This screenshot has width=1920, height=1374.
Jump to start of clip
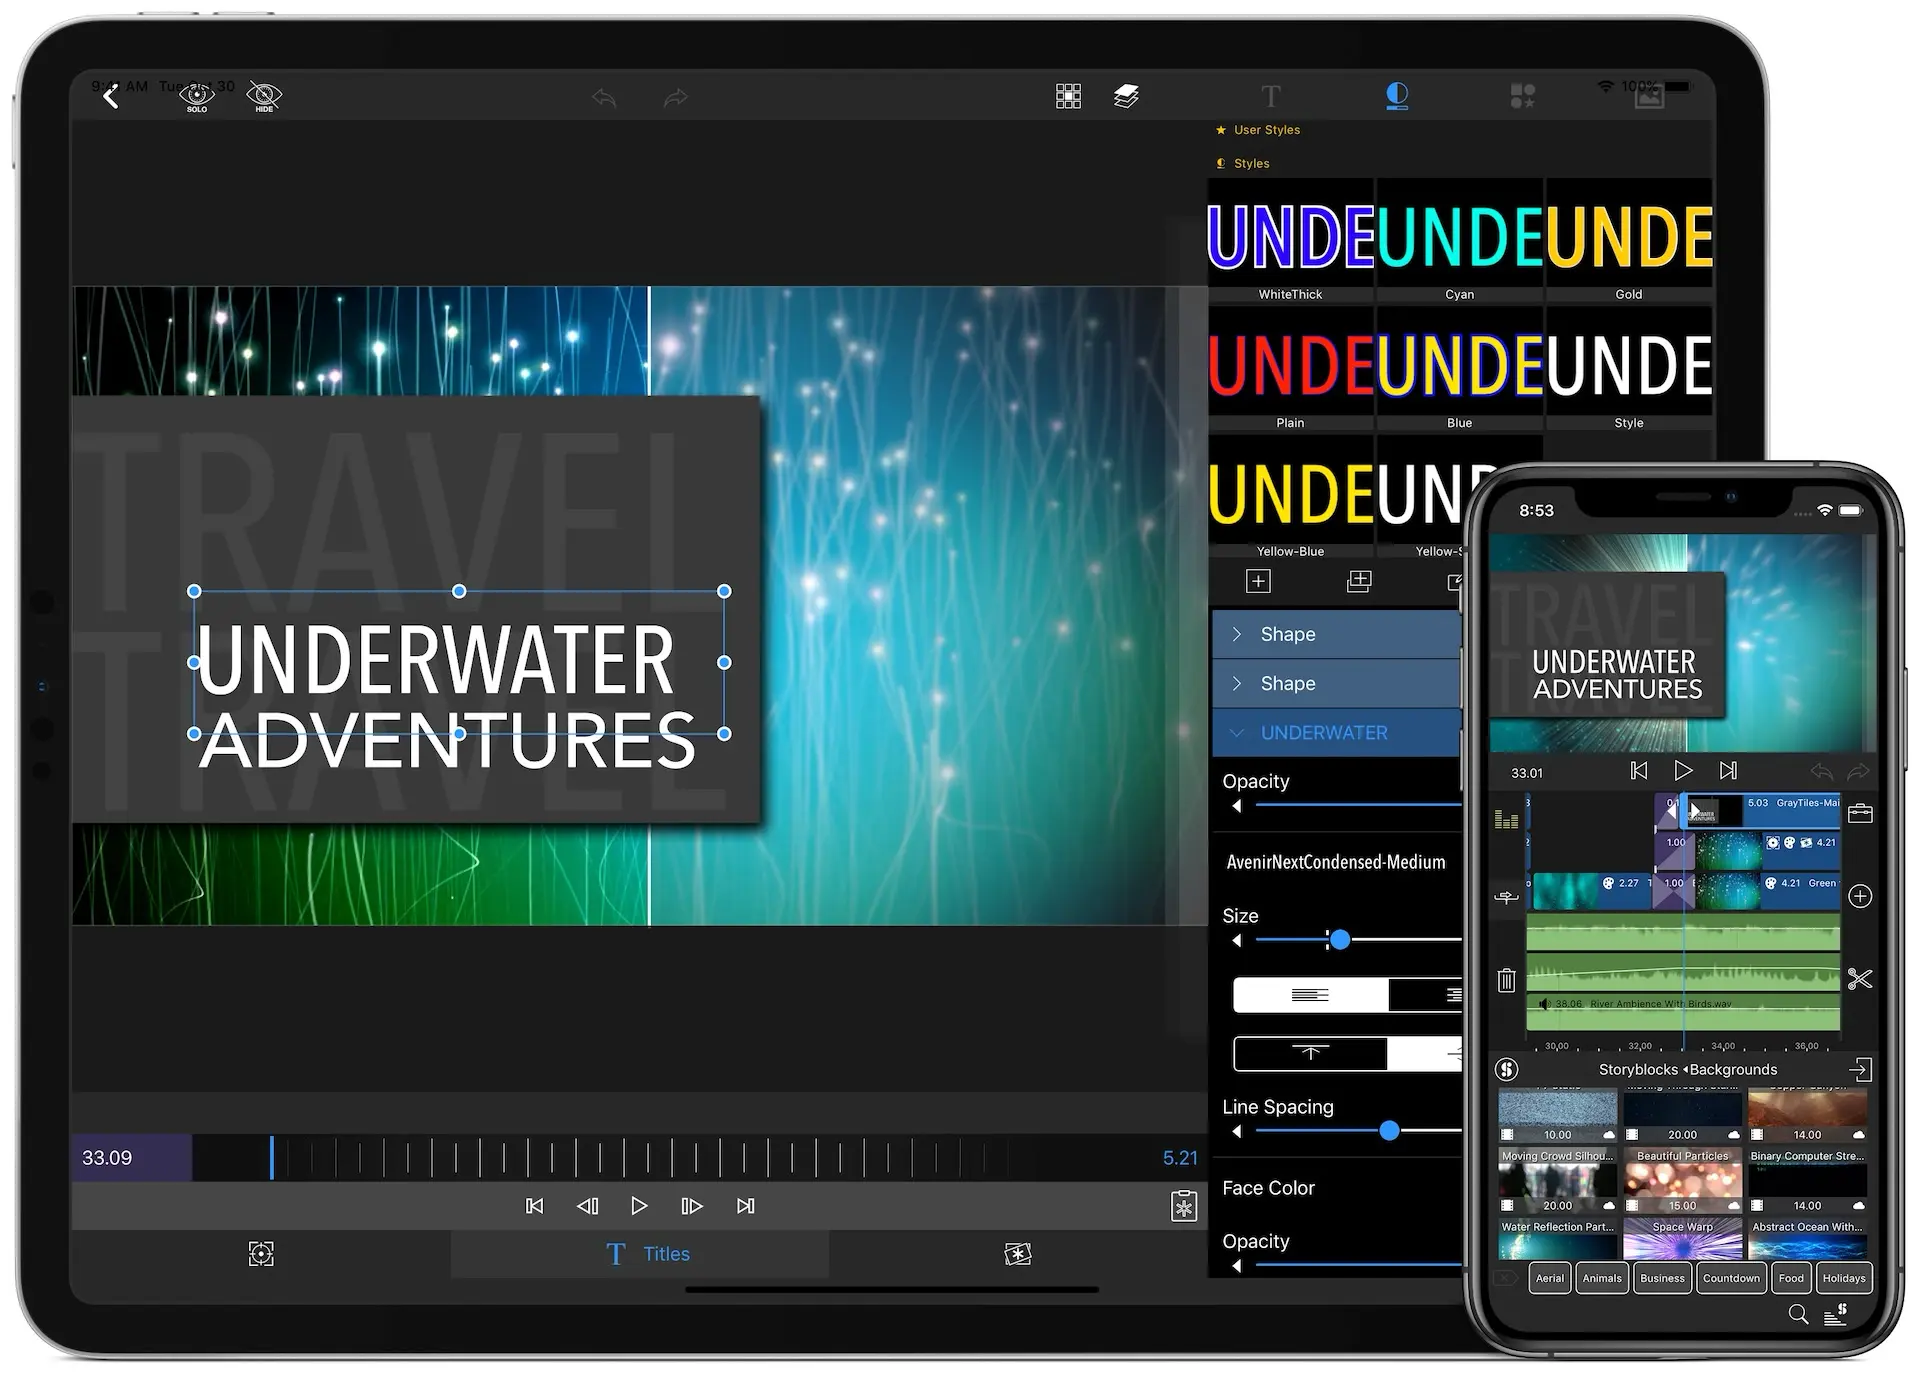[534, 1206]
